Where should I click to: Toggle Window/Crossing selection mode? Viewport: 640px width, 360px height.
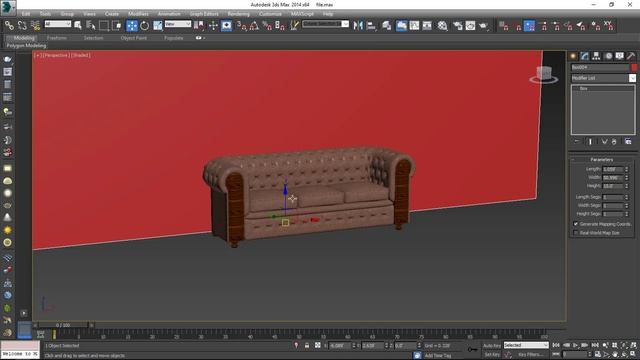pos(117,26)
